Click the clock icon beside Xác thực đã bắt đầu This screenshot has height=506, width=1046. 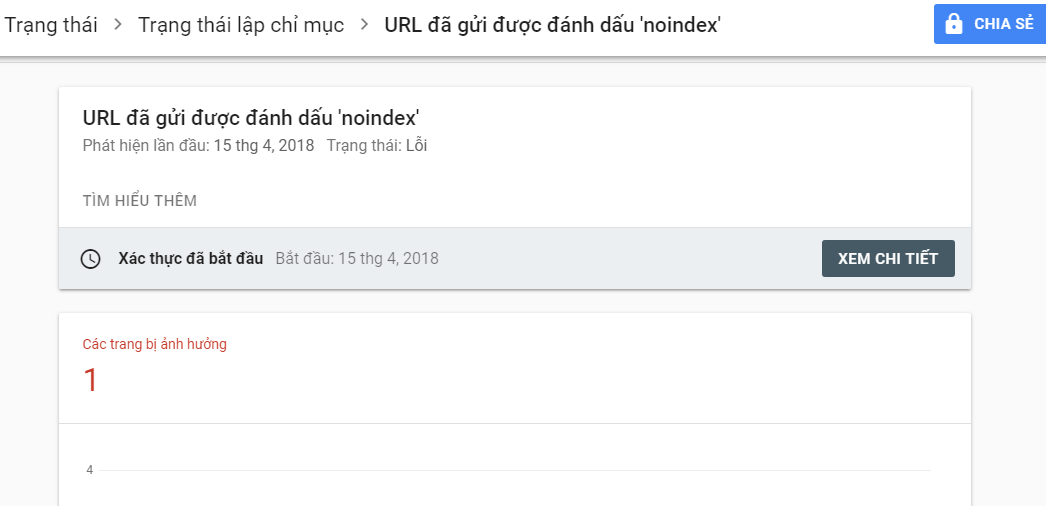pos(90,259)
